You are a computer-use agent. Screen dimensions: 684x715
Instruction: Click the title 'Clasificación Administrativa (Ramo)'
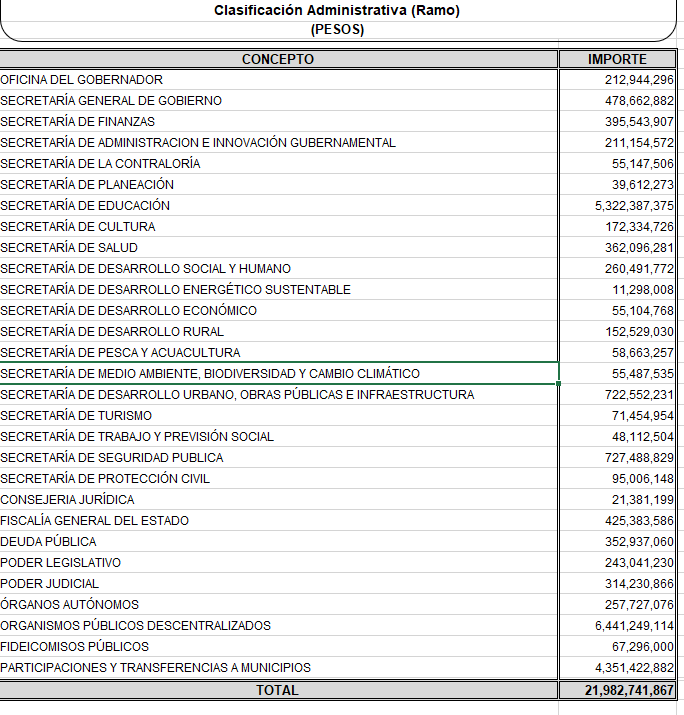[337, 10]
